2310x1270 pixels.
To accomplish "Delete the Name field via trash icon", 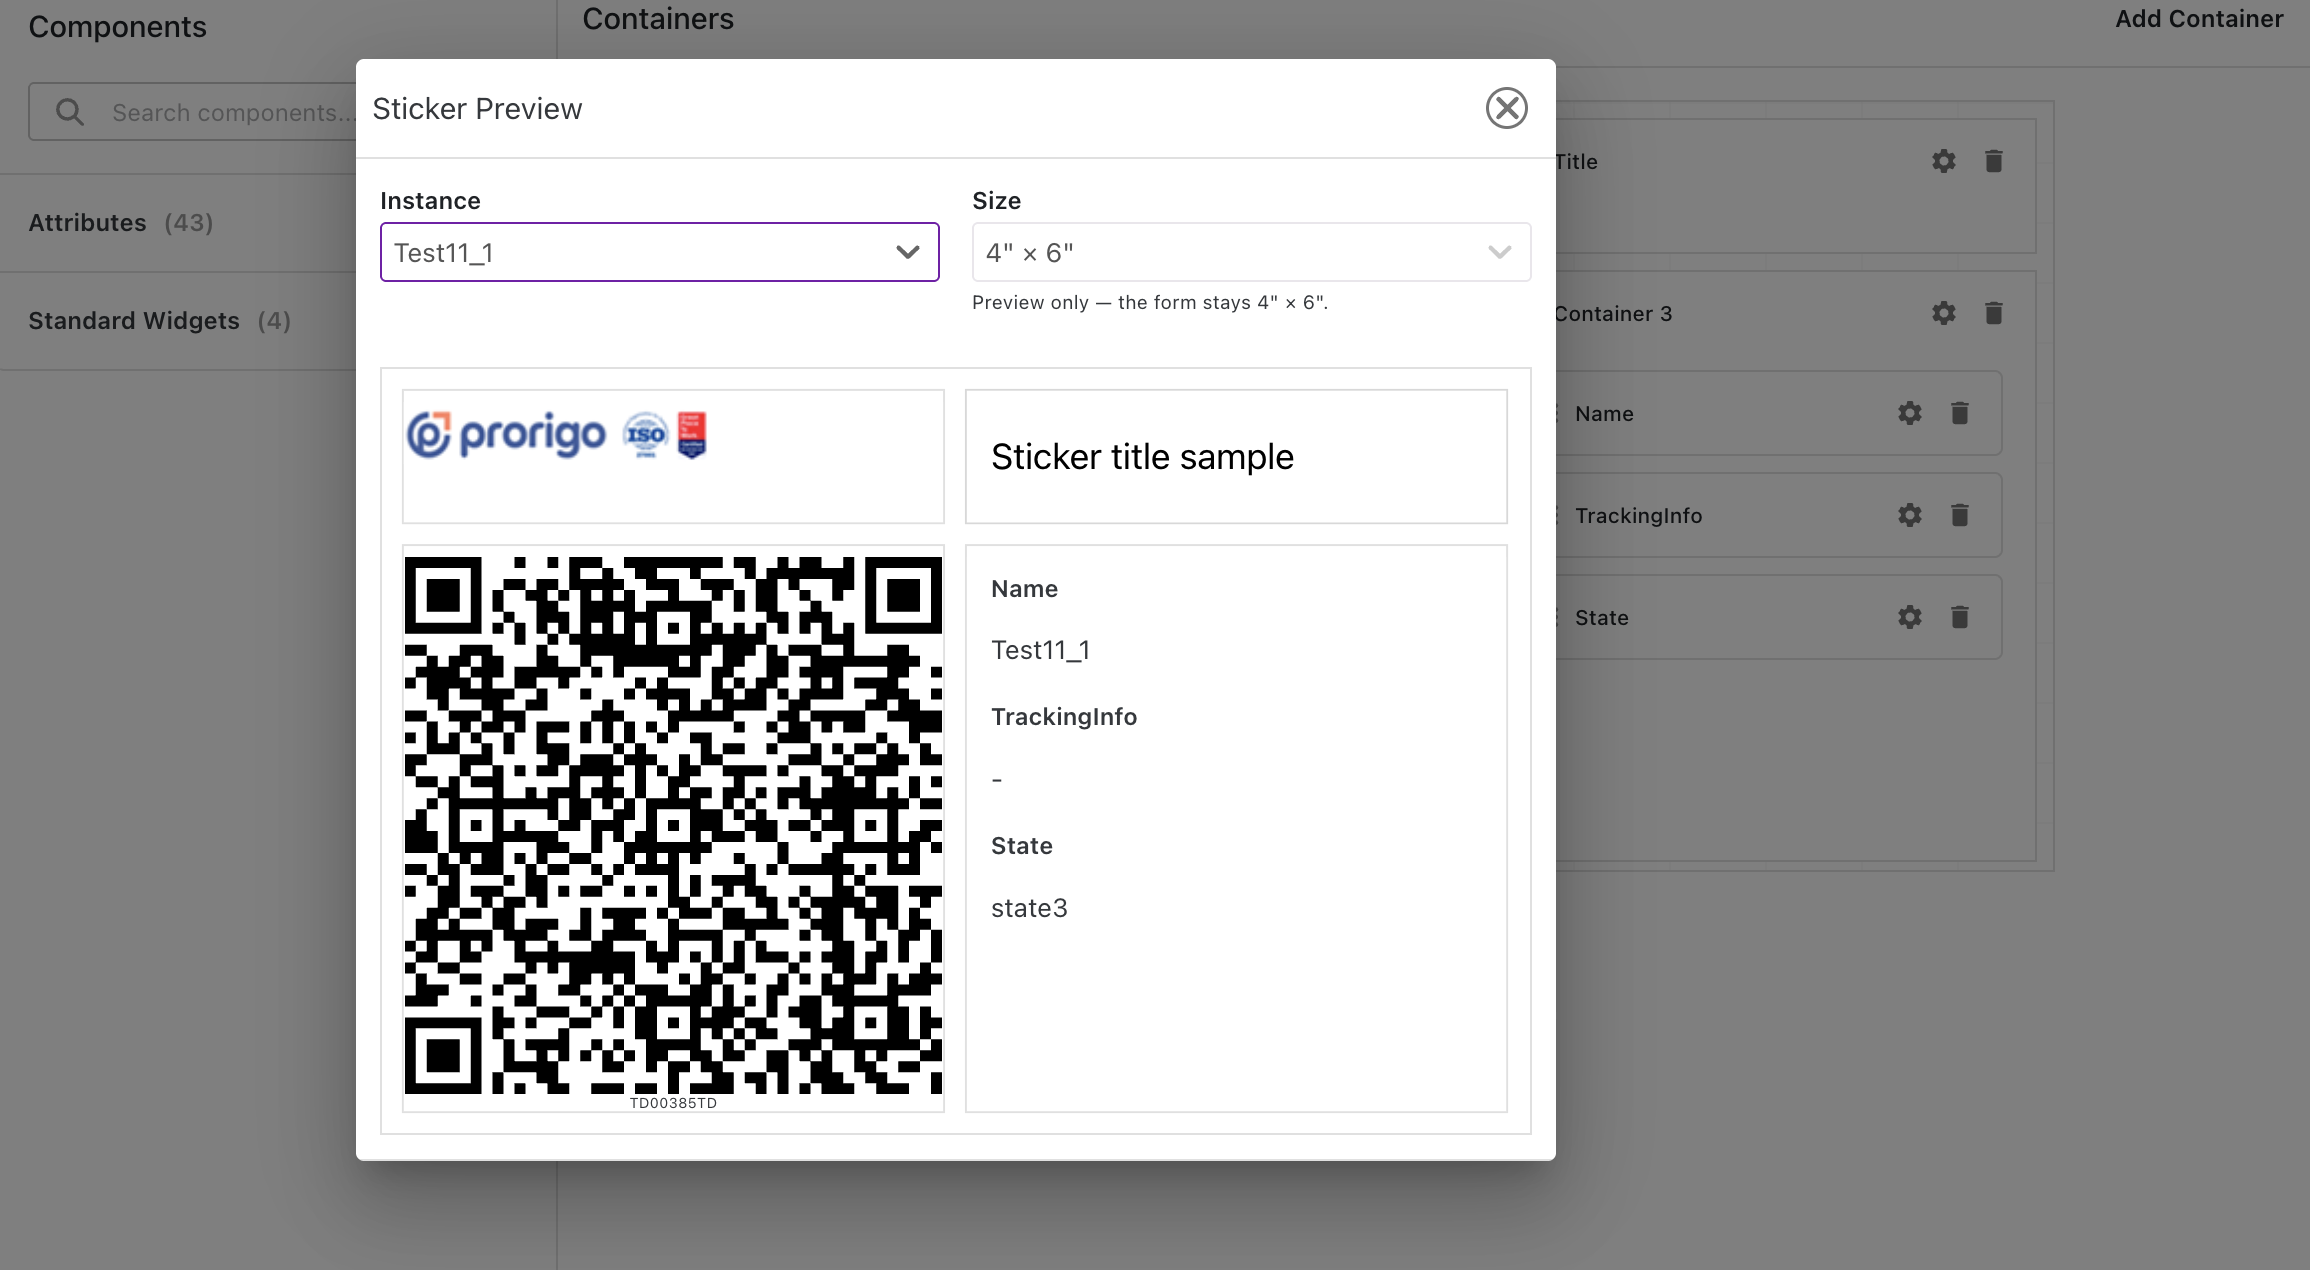I will [x=1959, y=413].
